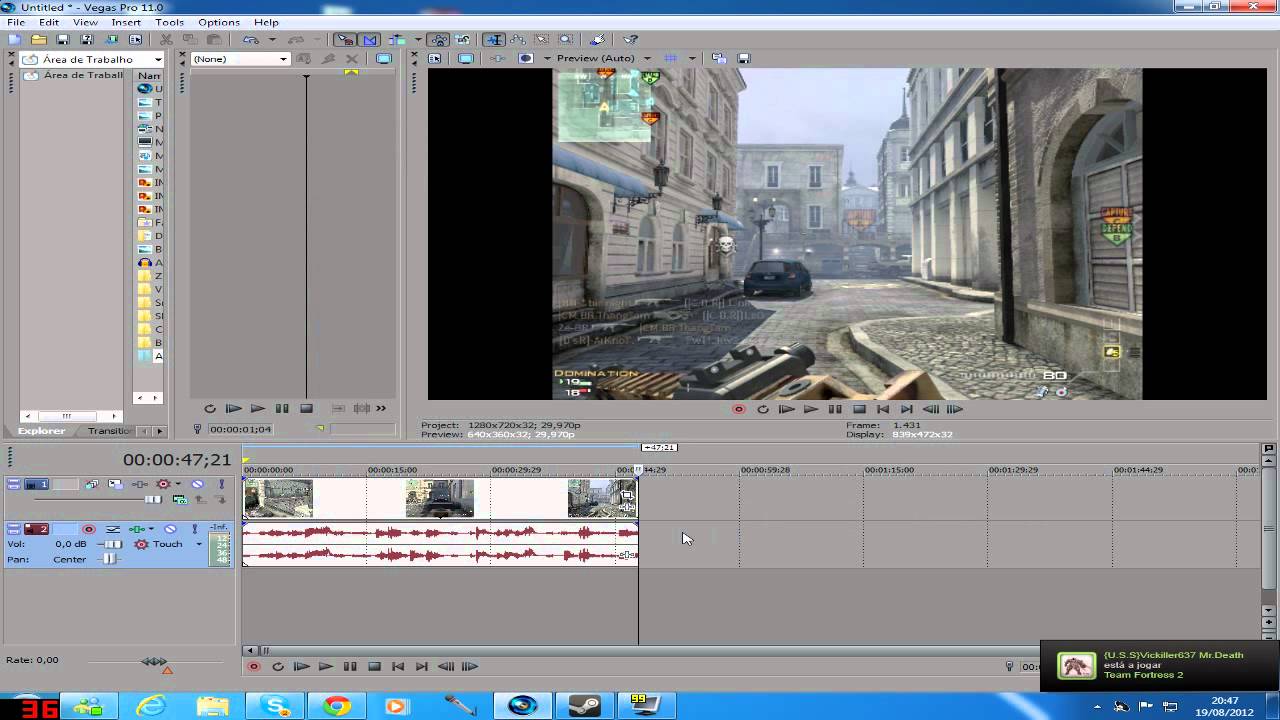Save the preview snapshot to file
This screenshot has width=1280, height=720.
click(743, 58)
